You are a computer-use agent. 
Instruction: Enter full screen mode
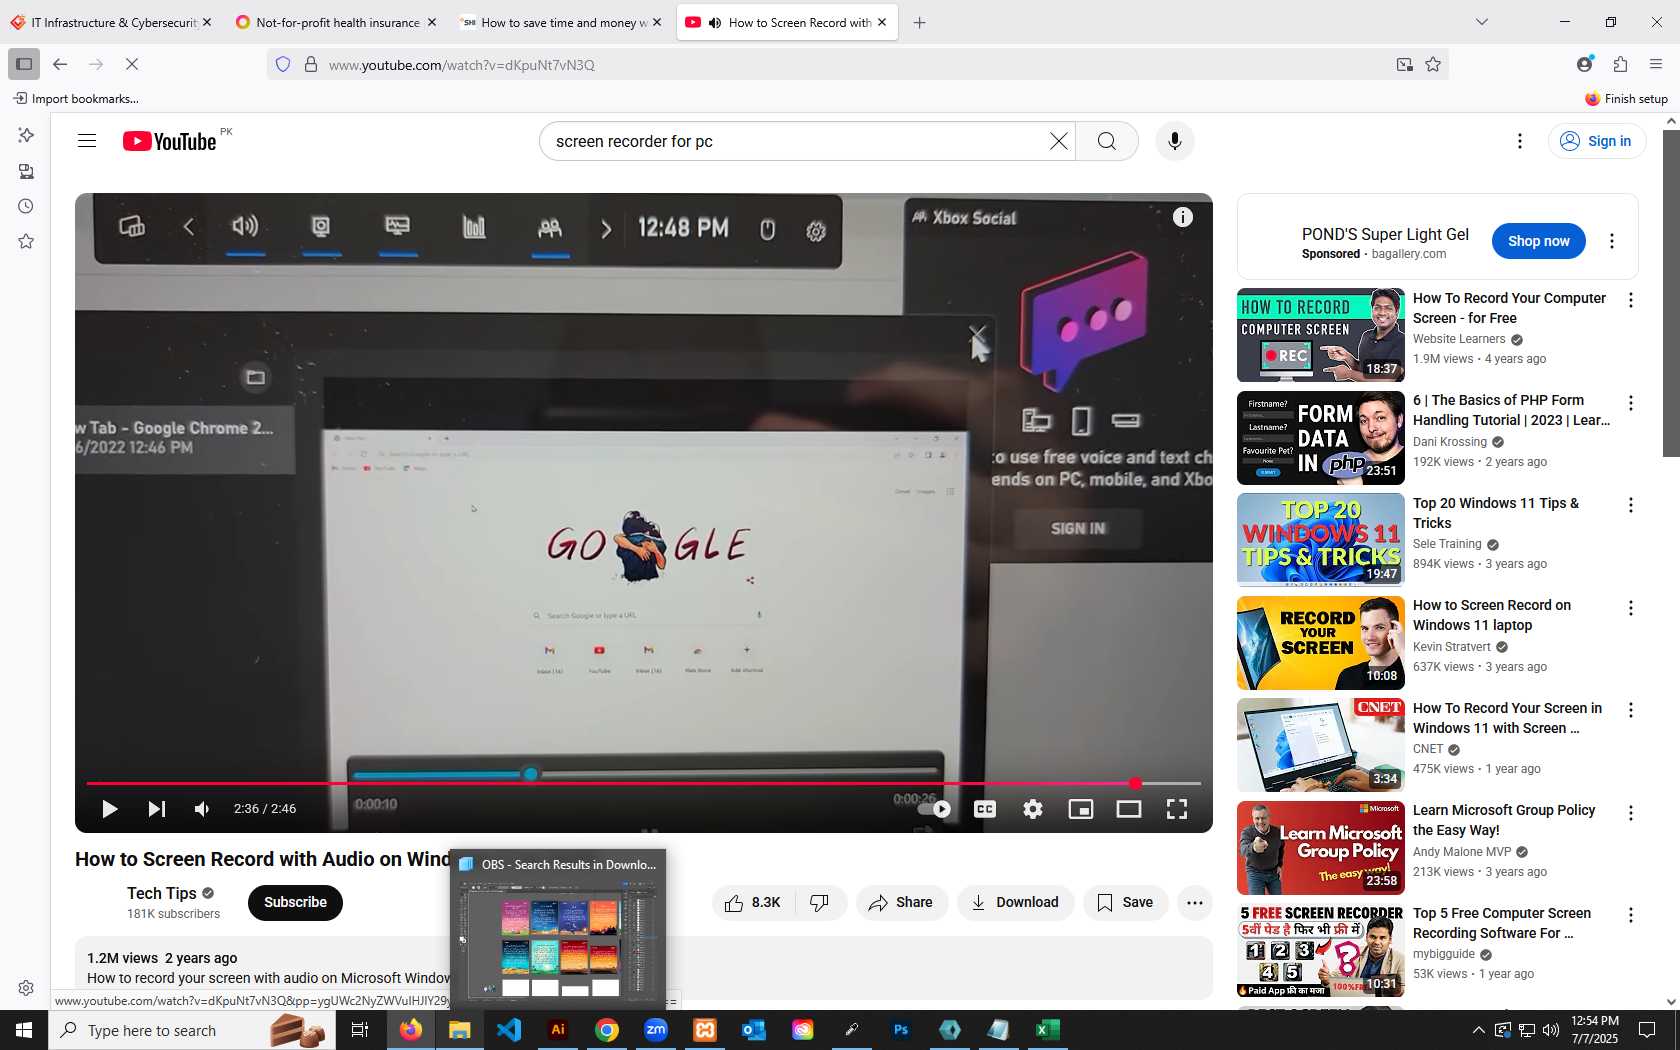1177,809
